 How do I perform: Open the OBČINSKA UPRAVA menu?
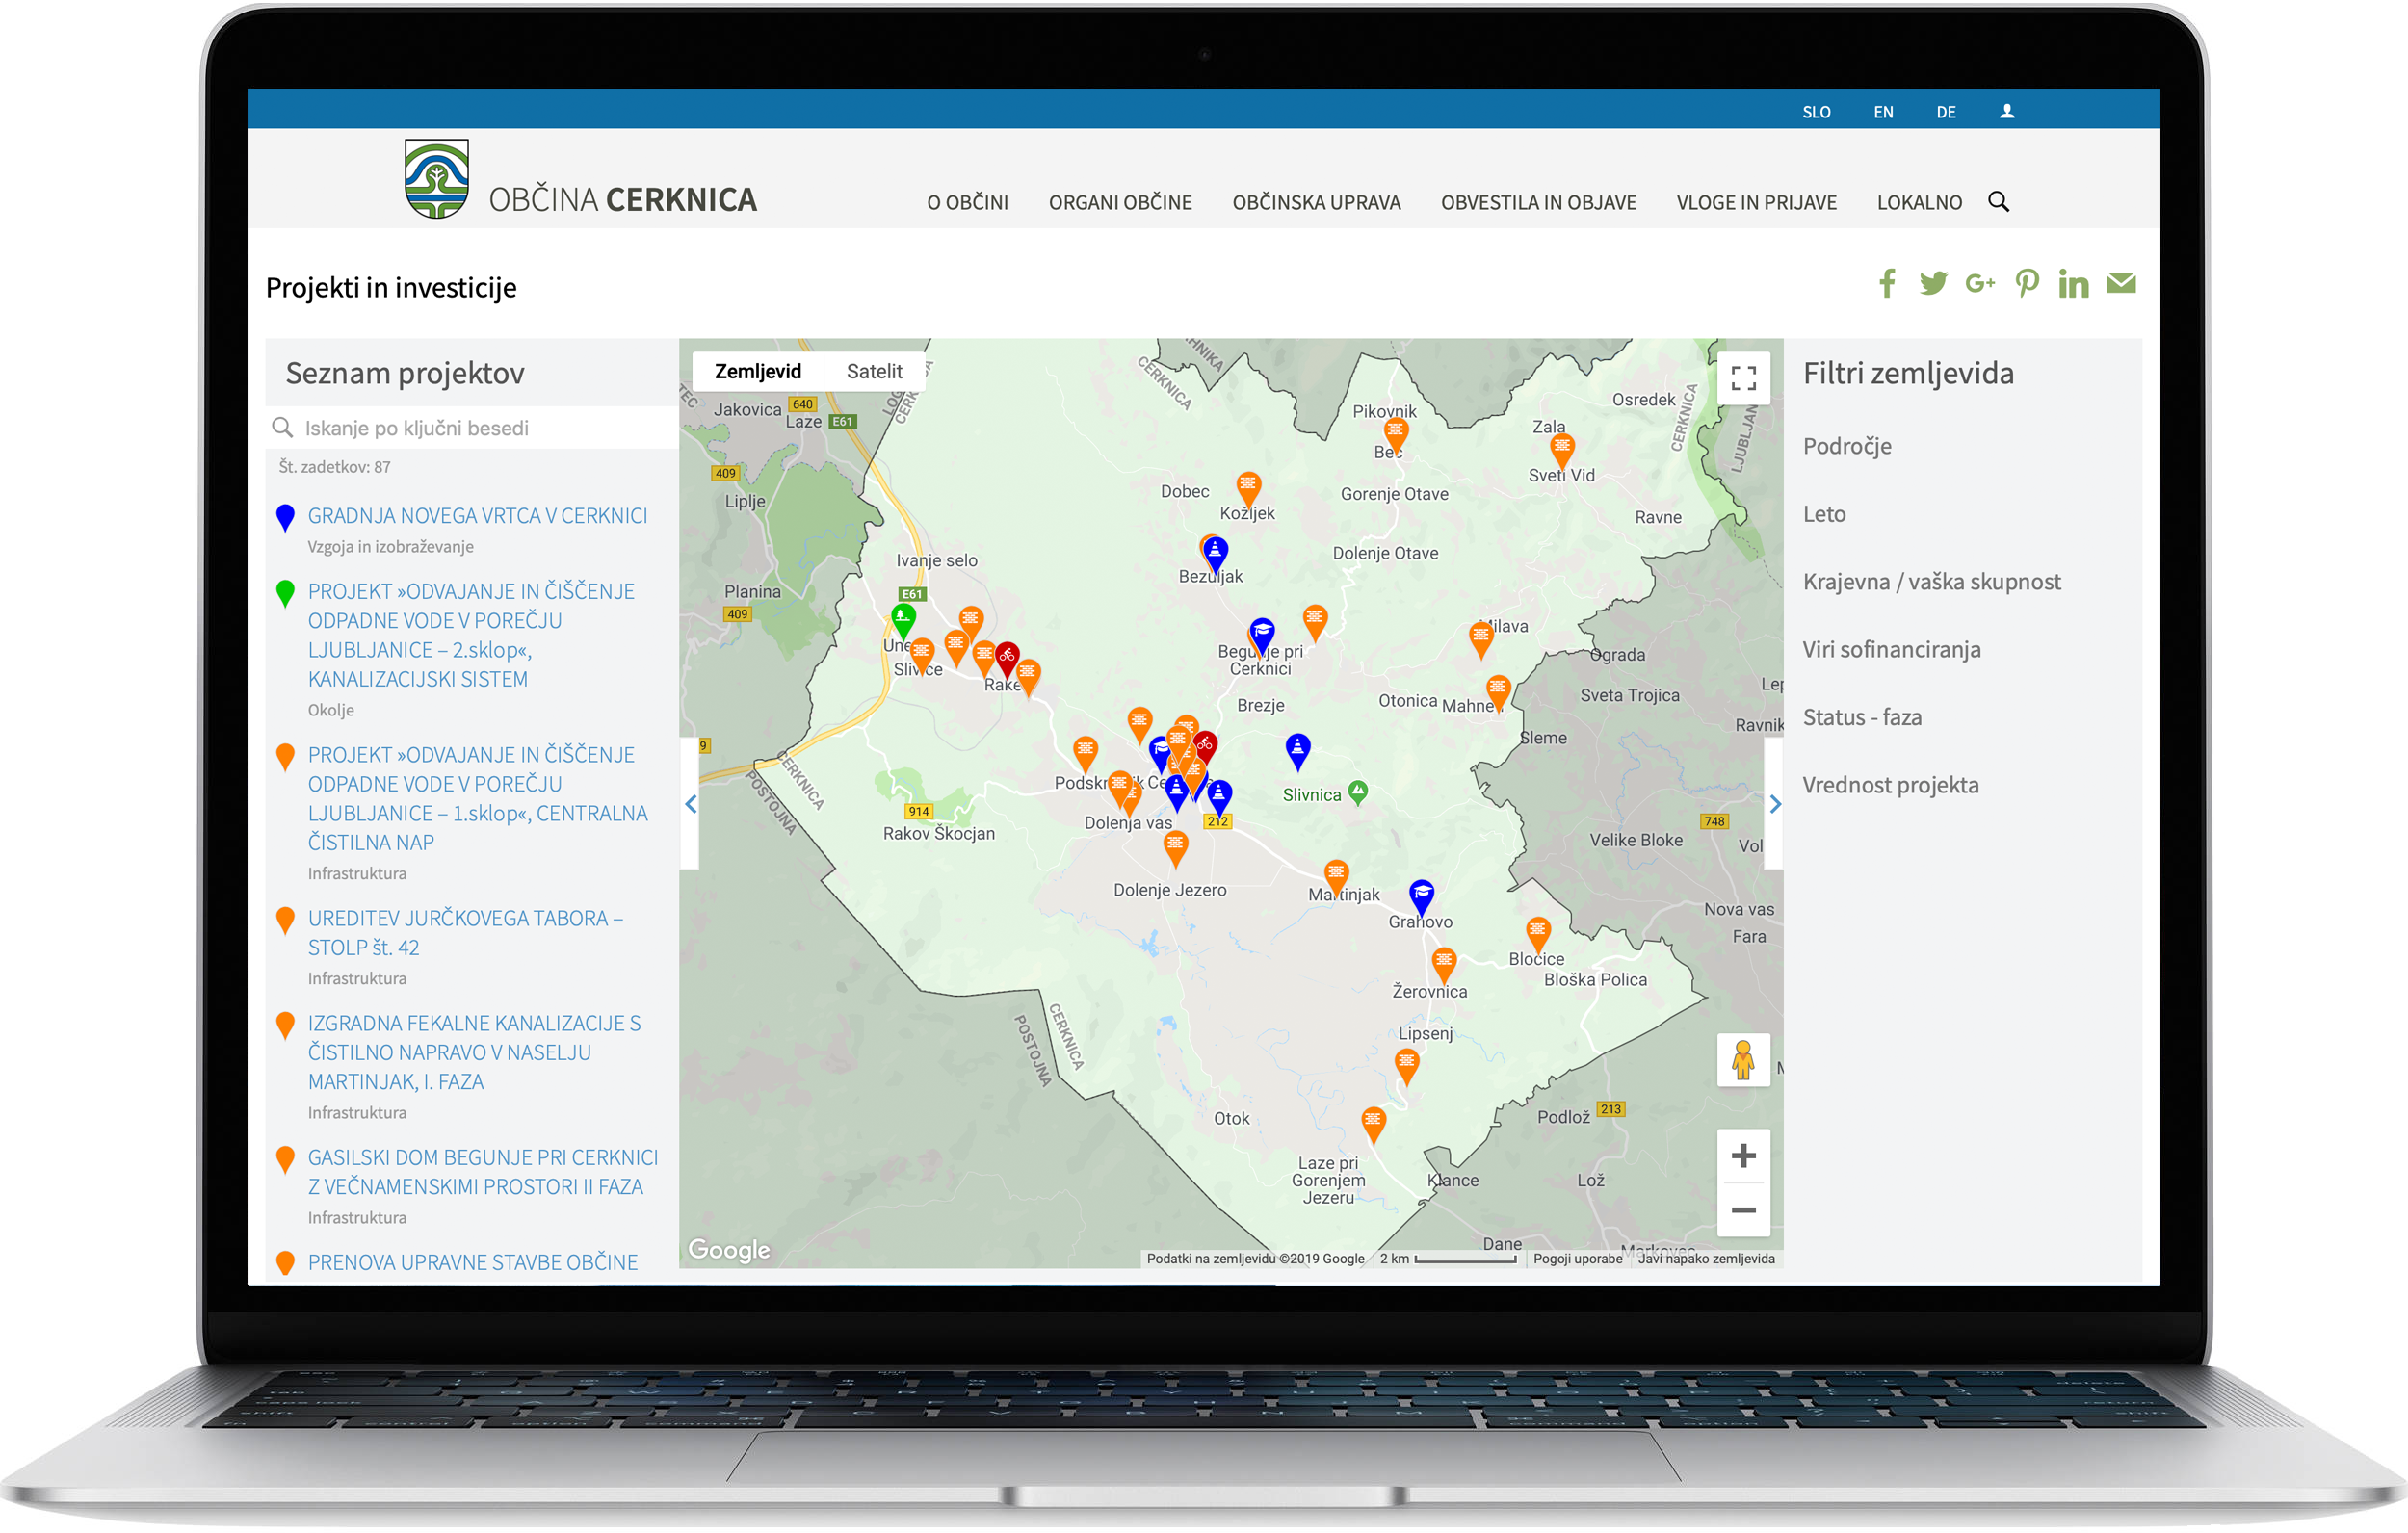(x=1315, y=203)
